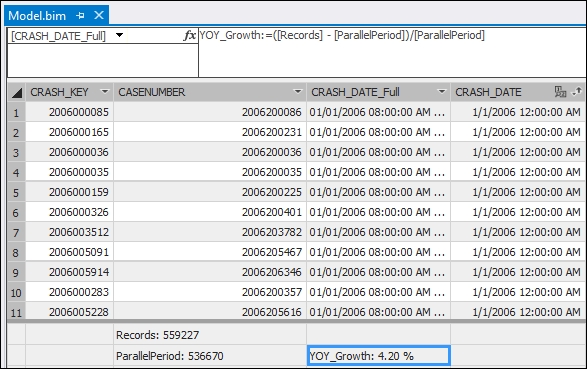587x369 pixels.
Task: Switch to the Model.bim tab
Action: [x=37, y=16]
